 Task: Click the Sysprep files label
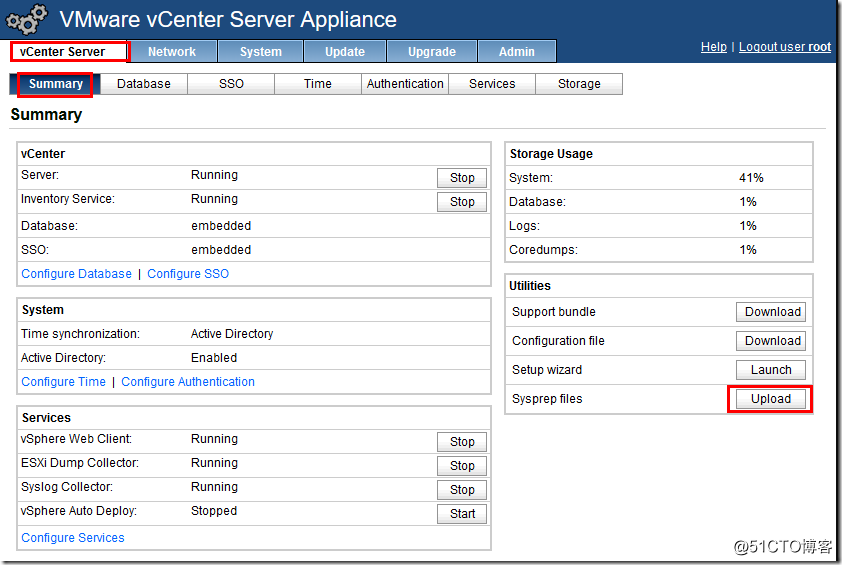547,399
